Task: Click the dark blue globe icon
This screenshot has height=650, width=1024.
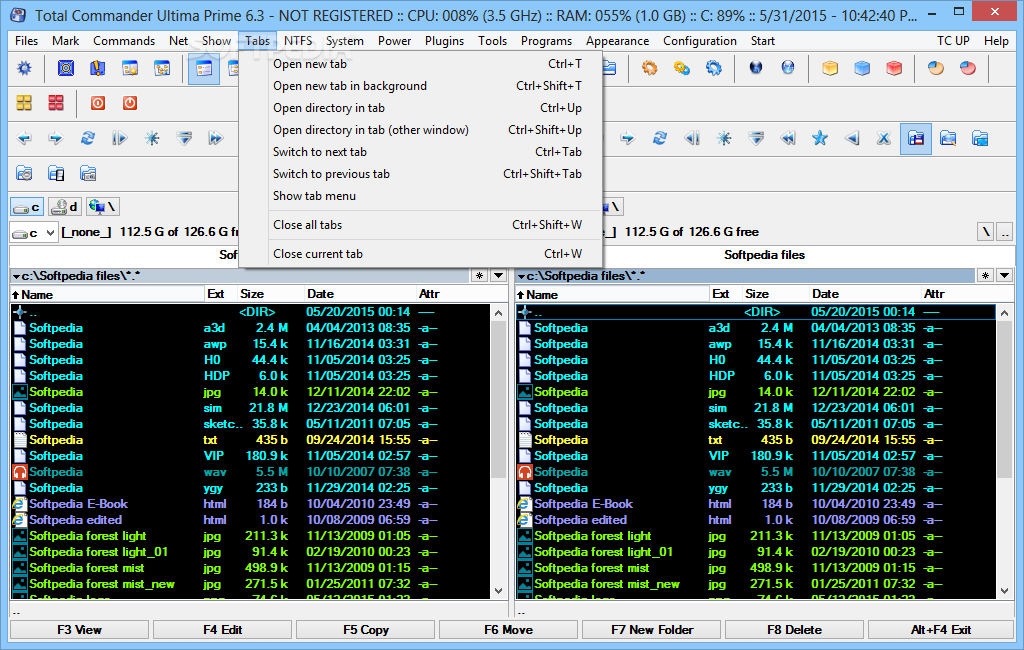Action: coord(756,68)
